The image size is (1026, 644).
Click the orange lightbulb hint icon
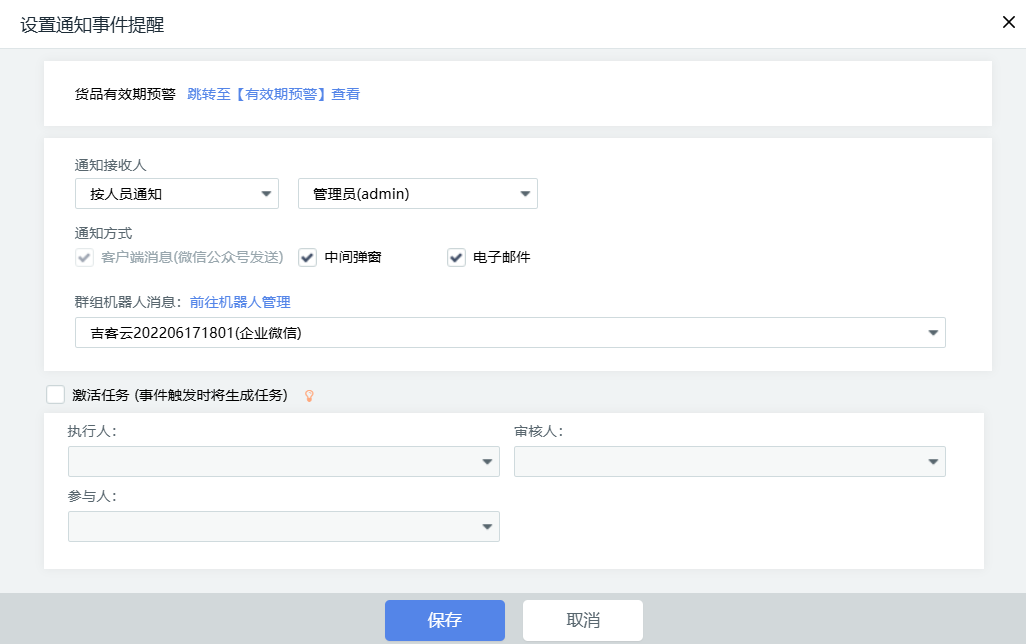(x=310, y=396)
